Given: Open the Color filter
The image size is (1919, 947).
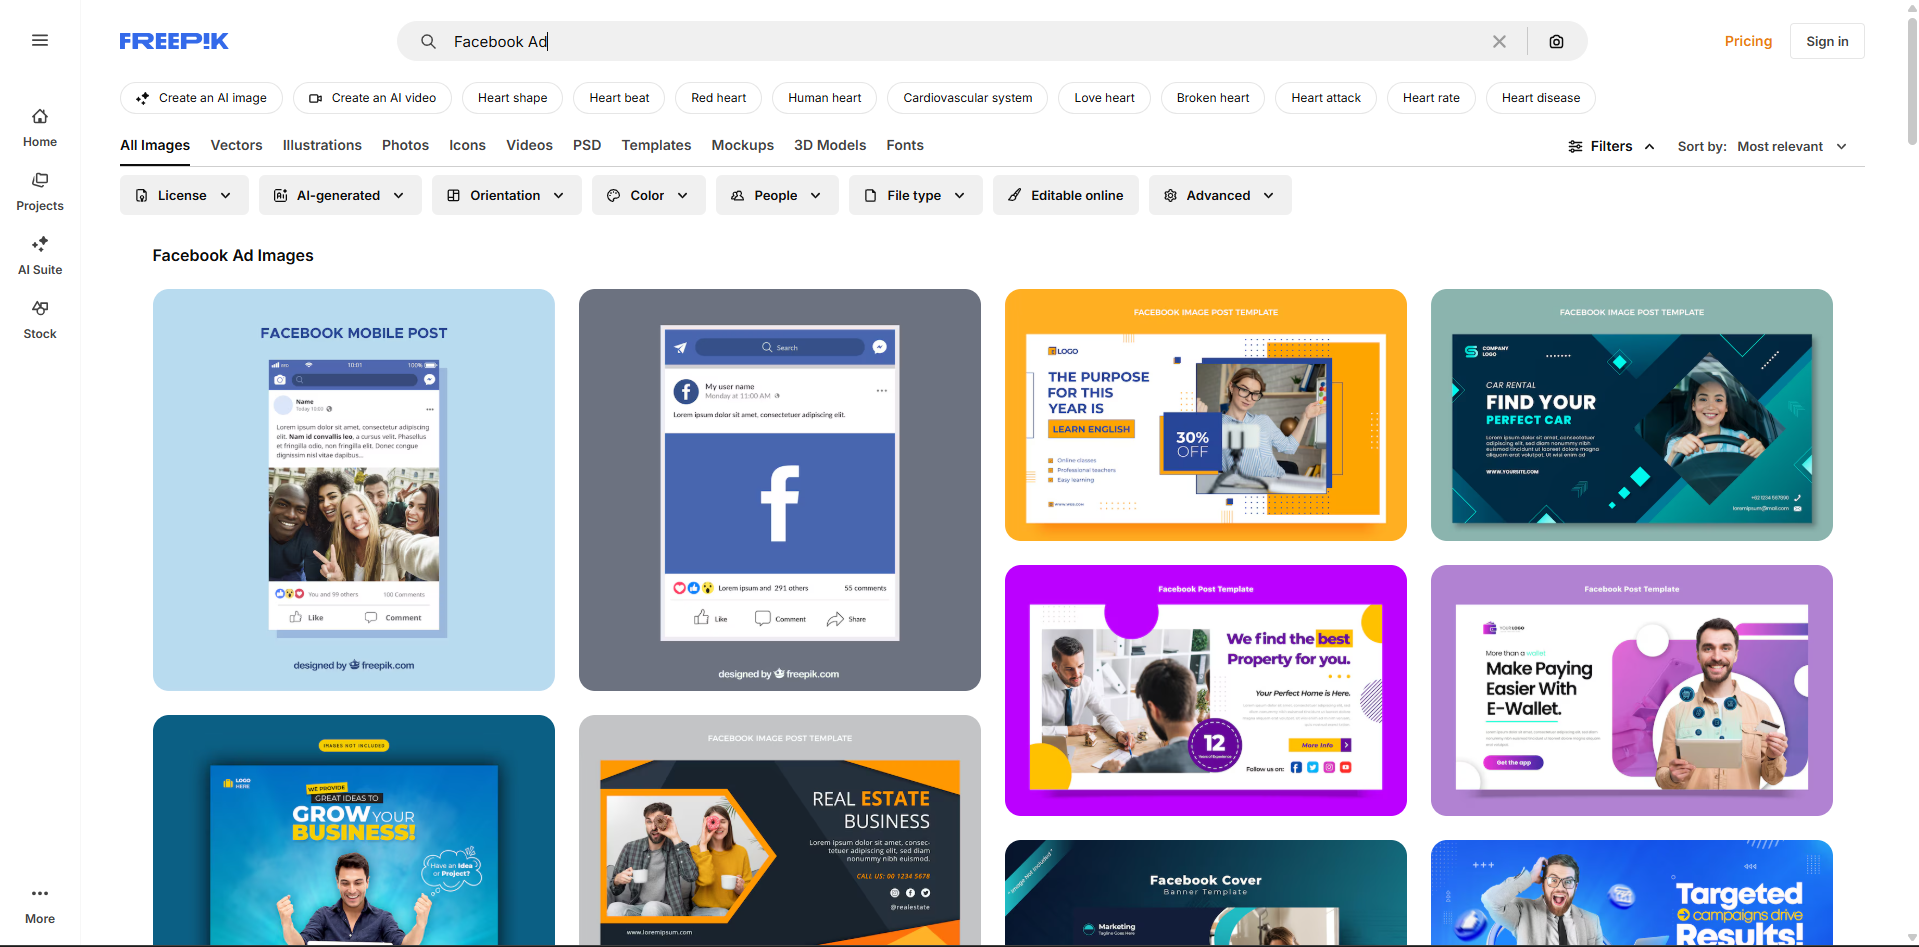Looking at the screenshot, I should (648, 195).
